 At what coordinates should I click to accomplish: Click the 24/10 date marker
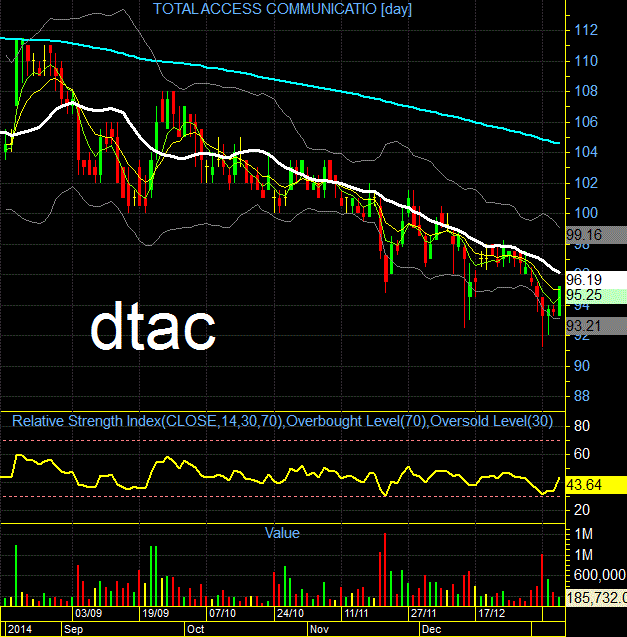pos(290,613)
